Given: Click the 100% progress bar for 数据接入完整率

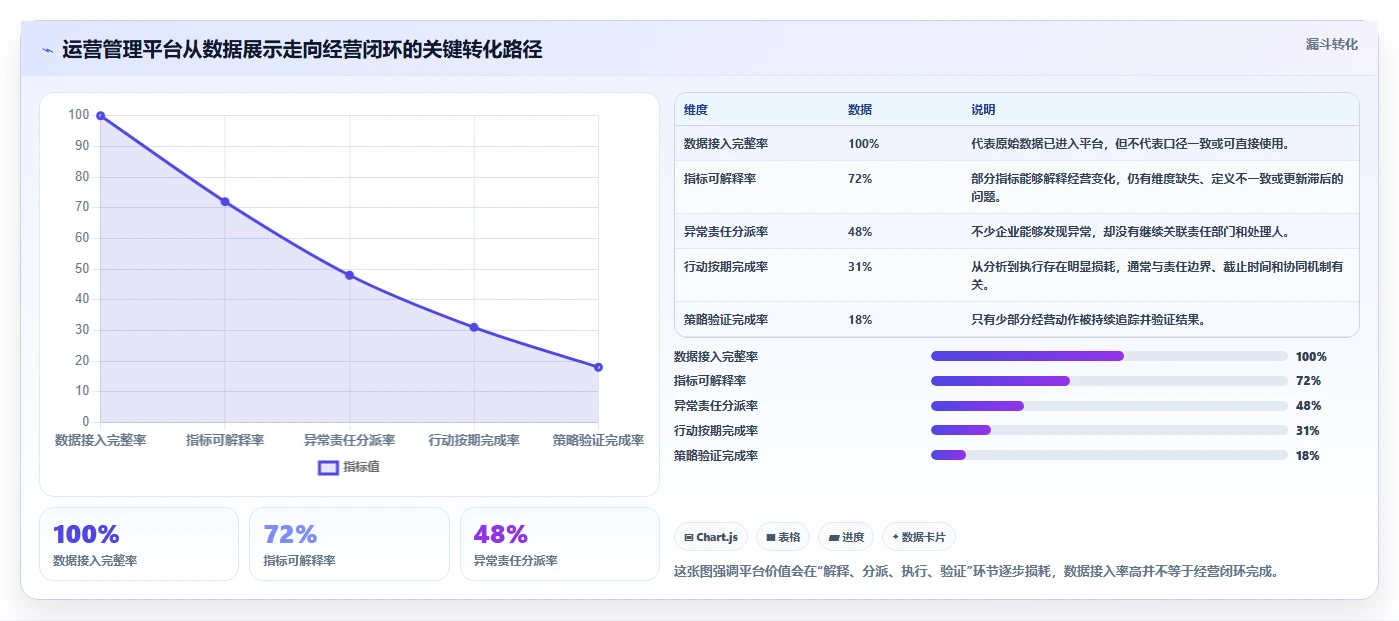Looking at the screenshot, I should [x=1109, y=356].
